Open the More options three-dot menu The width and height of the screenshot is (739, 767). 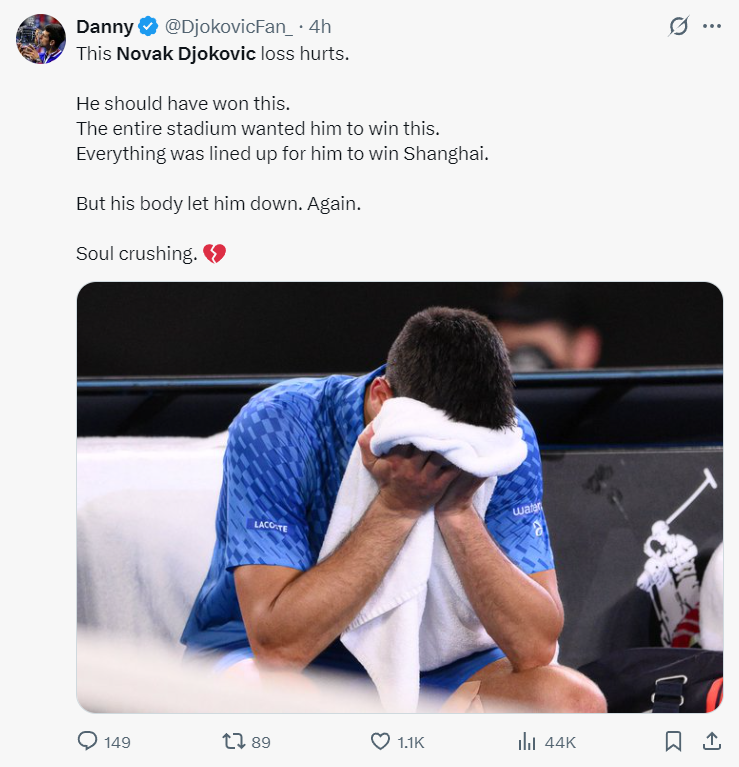coord(712,26)
